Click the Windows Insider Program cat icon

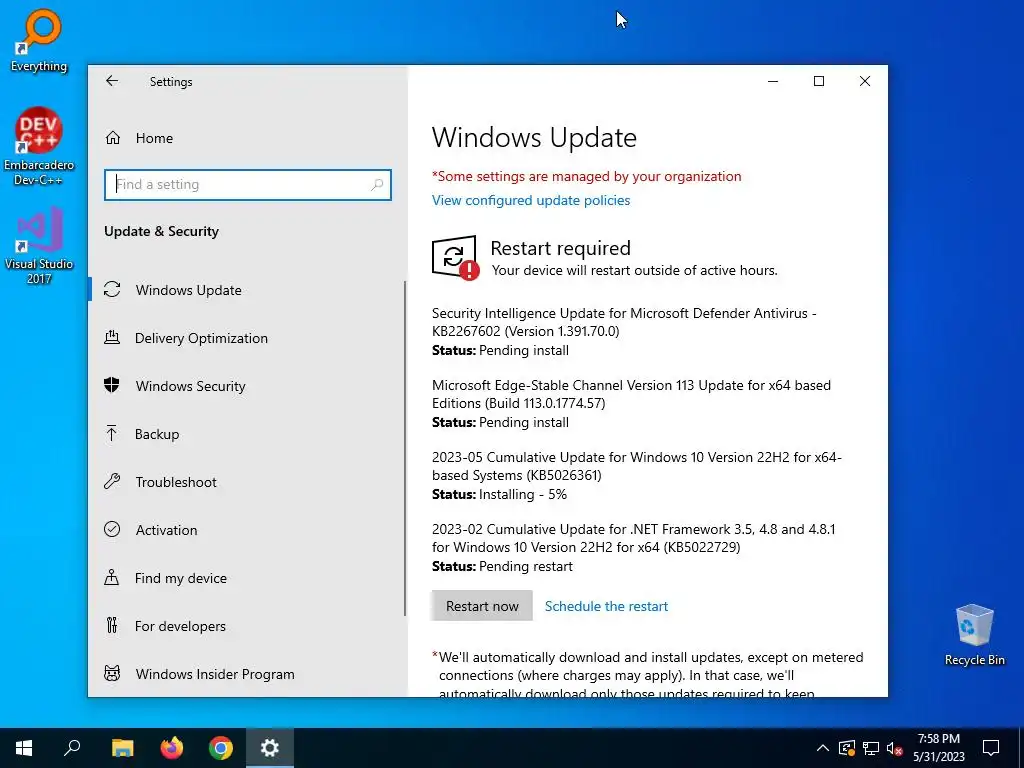click(x=112, y=673)
